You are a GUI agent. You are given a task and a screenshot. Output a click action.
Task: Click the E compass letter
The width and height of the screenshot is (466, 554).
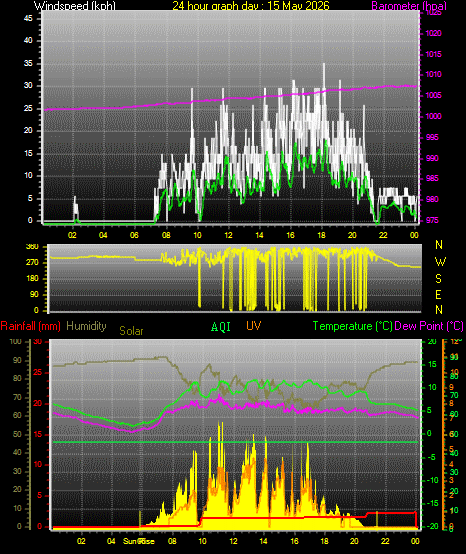pyautogui.click(x=438, y=294)
